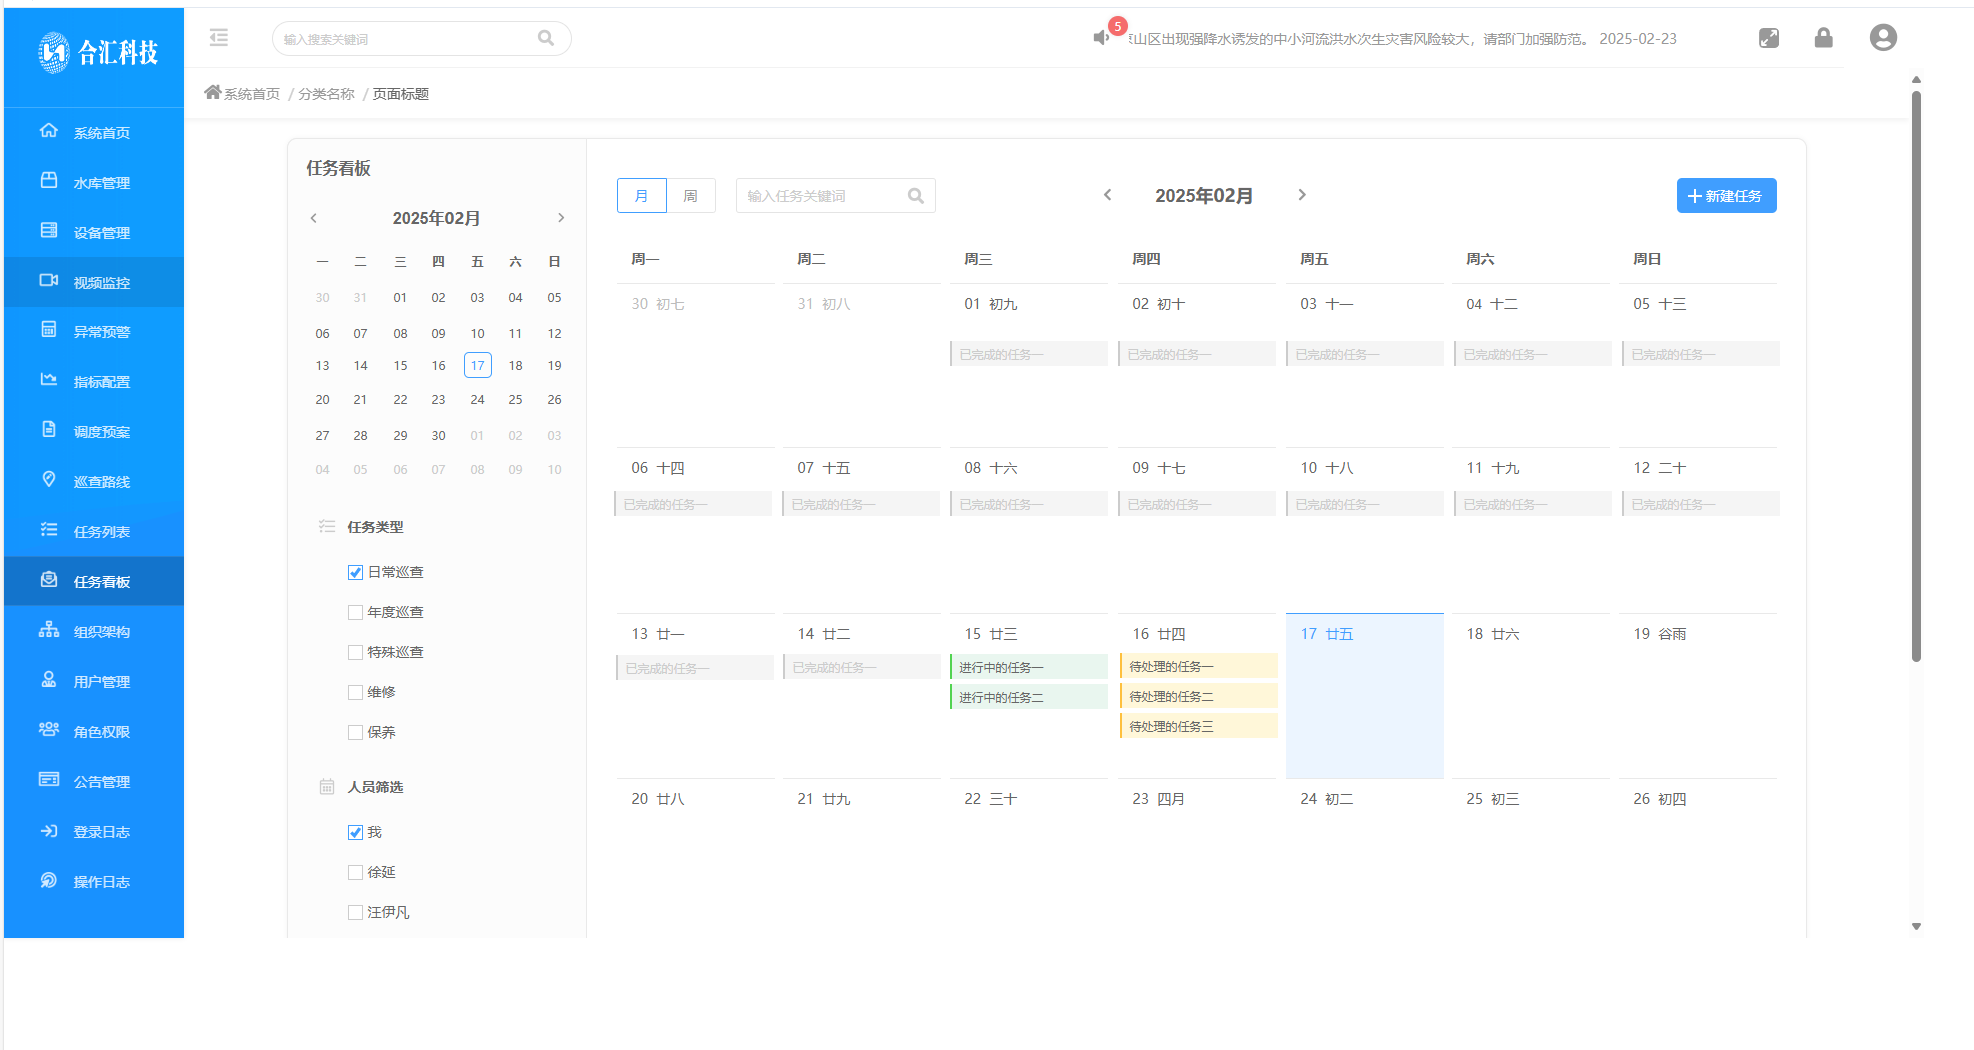Click the notification speaker icon with badge
The width and height of the screenshot is (1974, 1050).
click(1102, 37)
